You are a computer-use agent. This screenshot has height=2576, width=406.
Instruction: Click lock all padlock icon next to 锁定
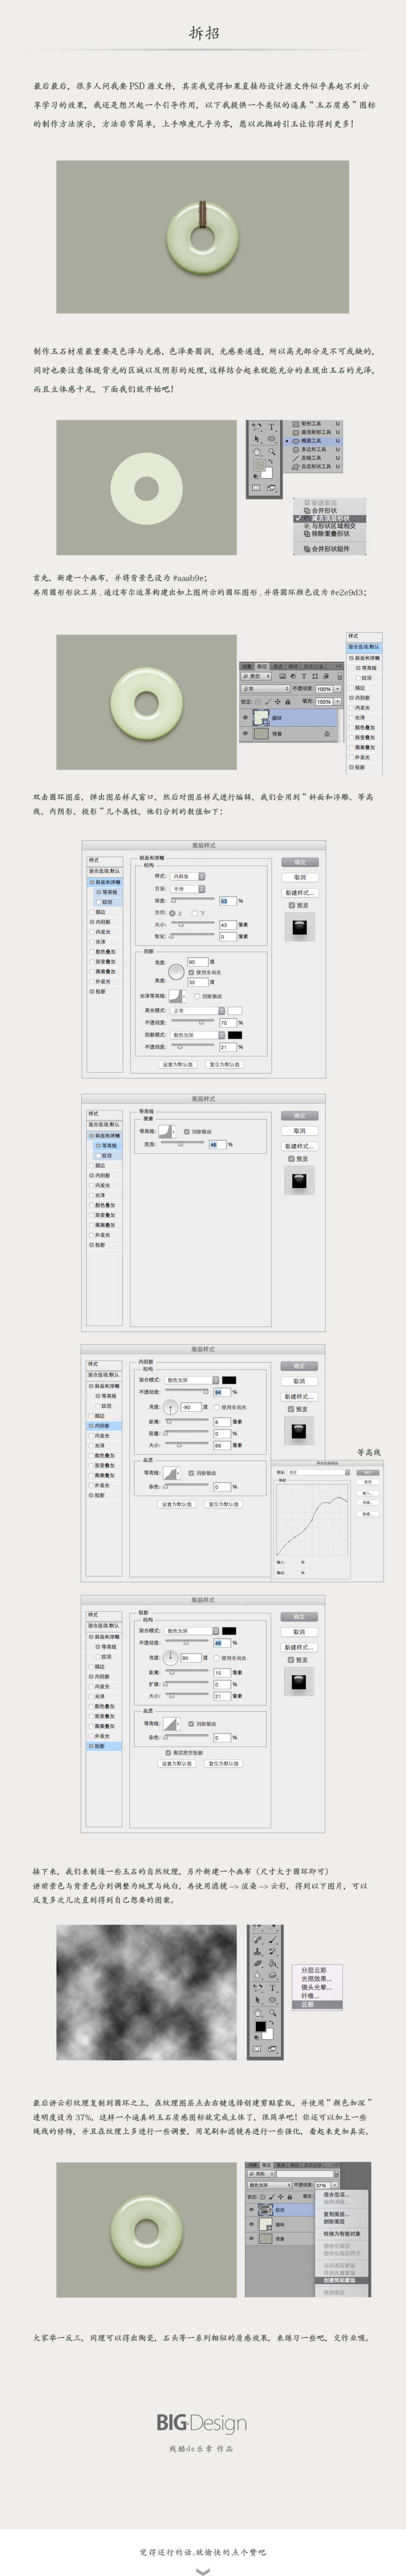tap(287, 702)
